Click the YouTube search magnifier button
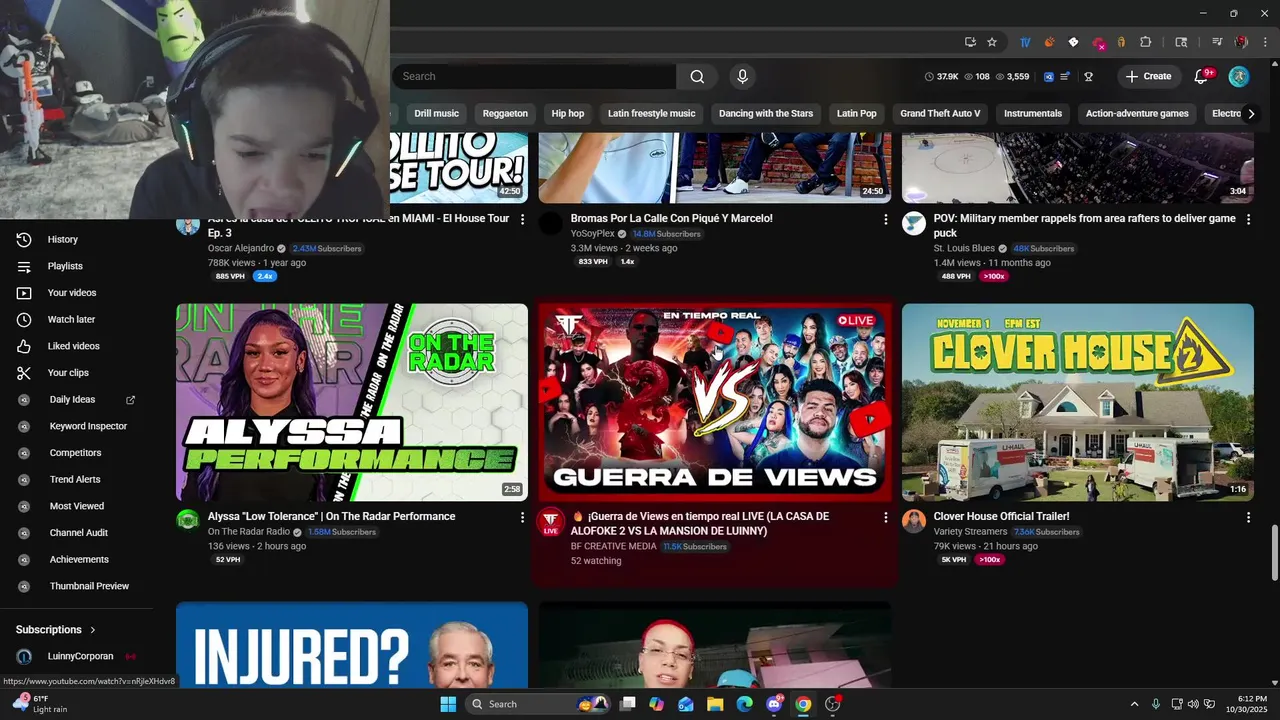1280x720 pixels. (697, 76)
